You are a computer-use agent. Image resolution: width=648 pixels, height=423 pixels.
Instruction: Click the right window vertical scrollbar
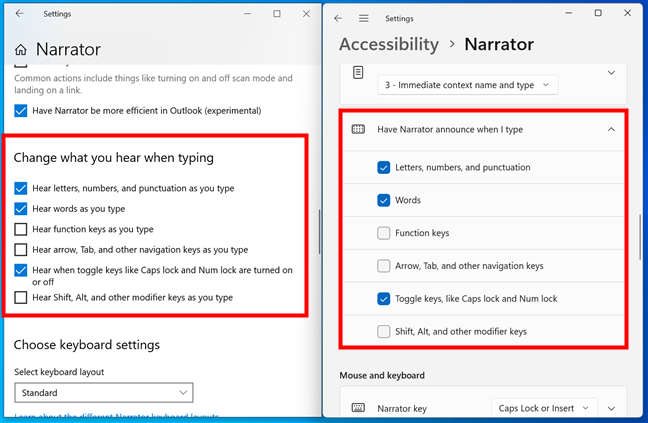pos(640,237)
